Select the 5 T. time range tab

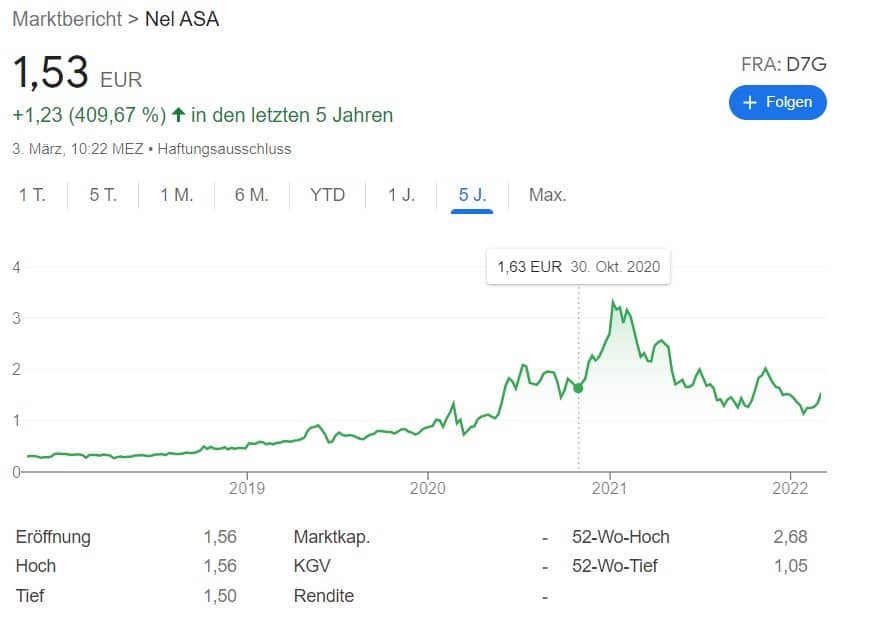(x=103, y=195)
